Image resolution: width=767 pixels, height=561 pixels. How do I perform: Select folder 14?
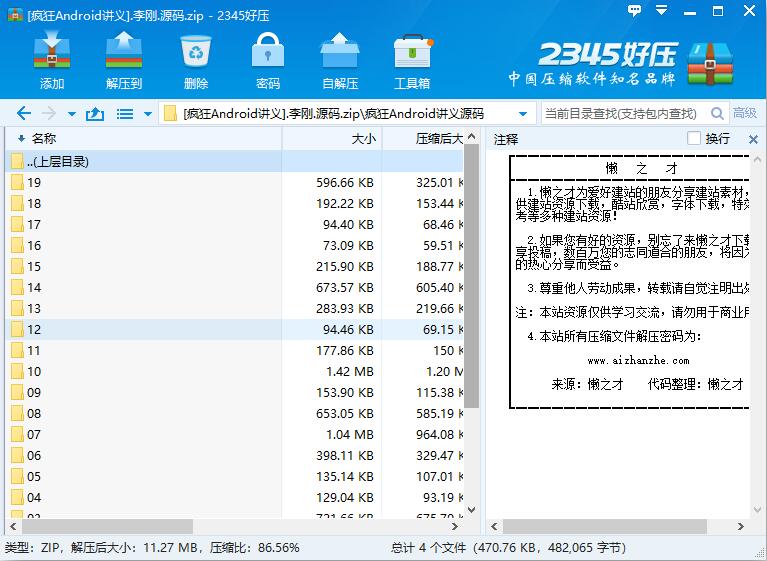click(x=235, y=288)
